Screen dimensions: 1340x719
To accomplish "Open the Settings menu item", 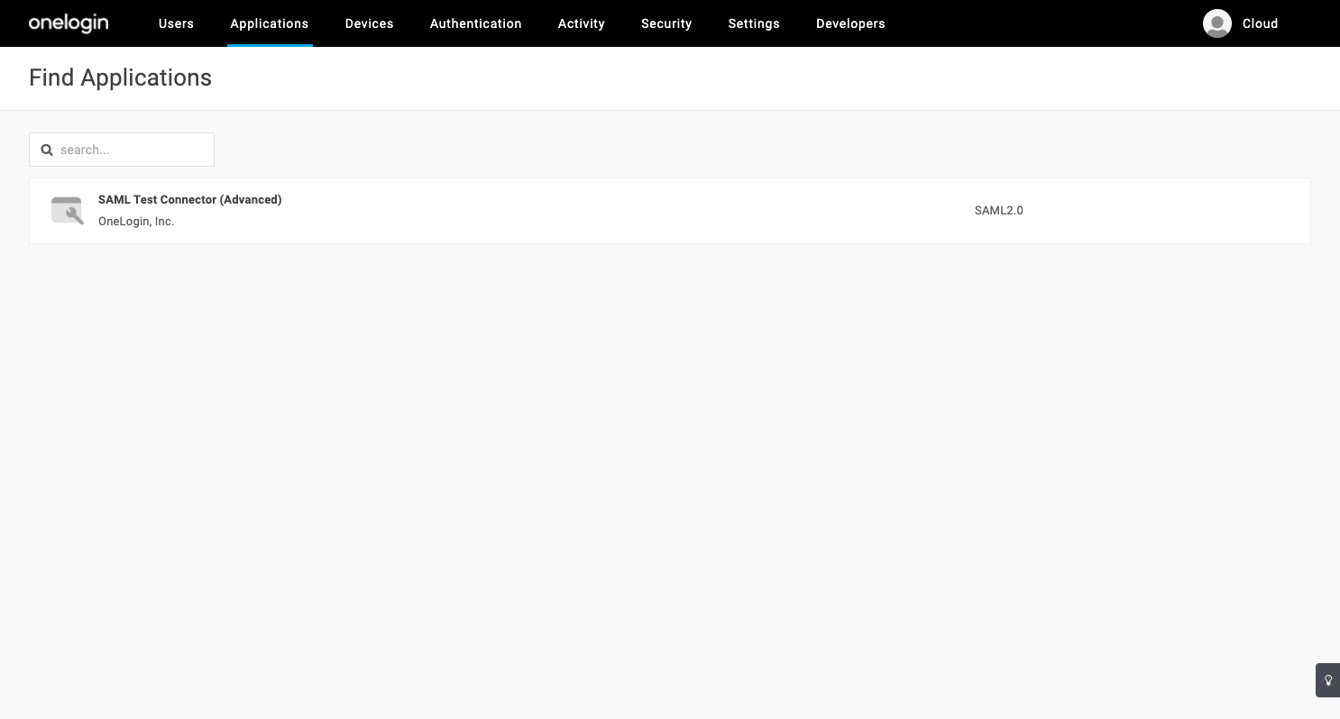I will click(x=753, y=23).
